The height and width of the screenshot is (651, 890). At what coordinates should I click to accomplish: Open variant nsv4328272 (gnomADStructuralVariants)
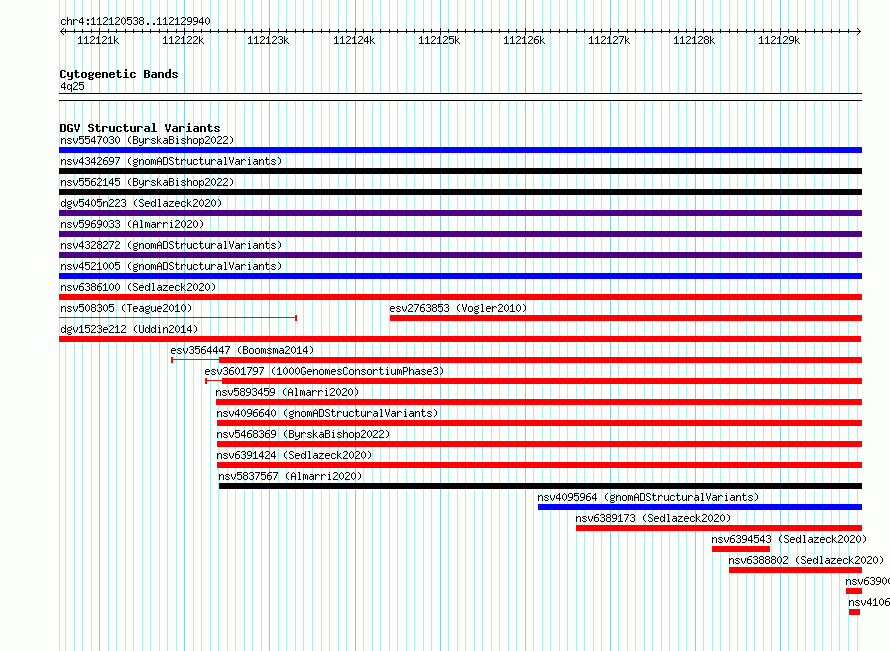coord(171,245)
